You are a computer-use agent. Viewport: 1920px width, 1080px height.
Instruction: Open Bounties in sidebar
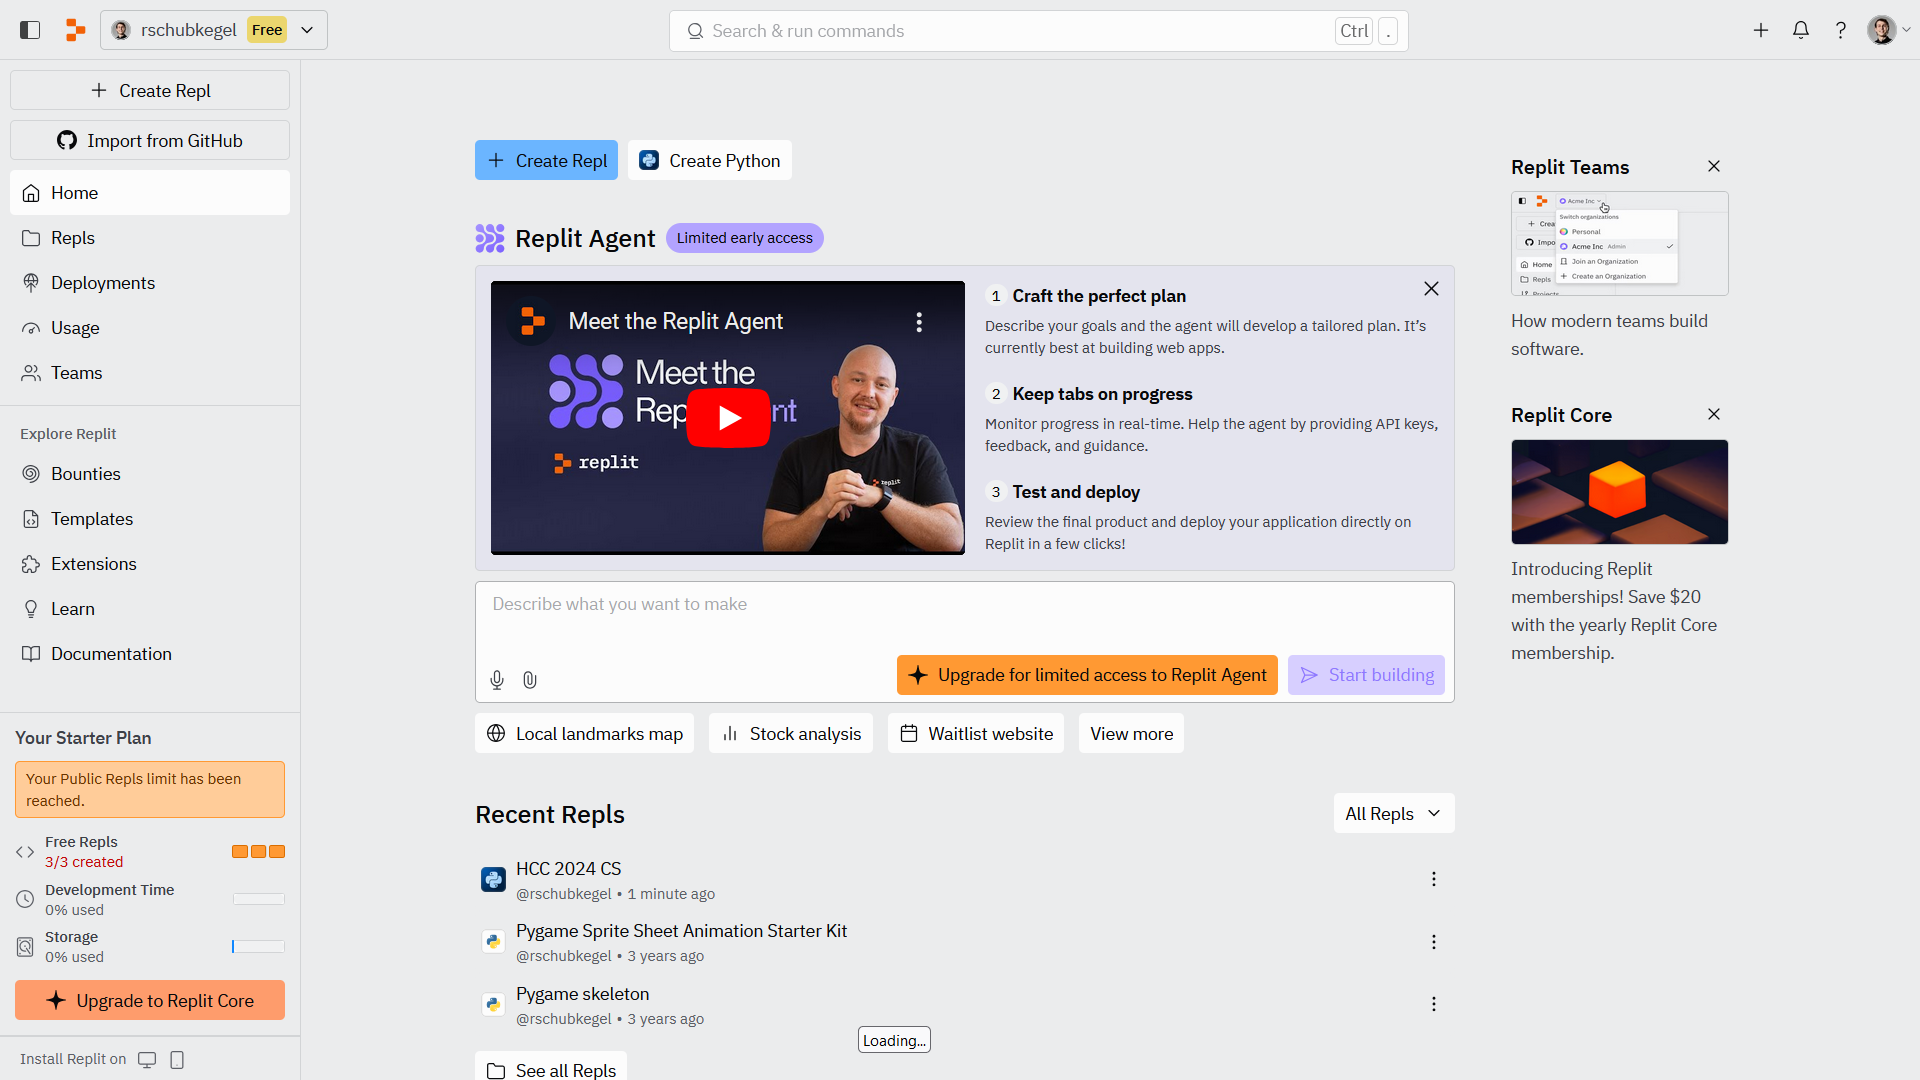click(x=150, y=474)
